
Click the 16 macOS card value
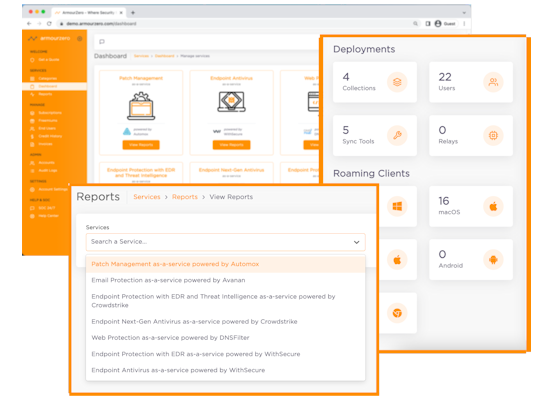click(444, 201)
